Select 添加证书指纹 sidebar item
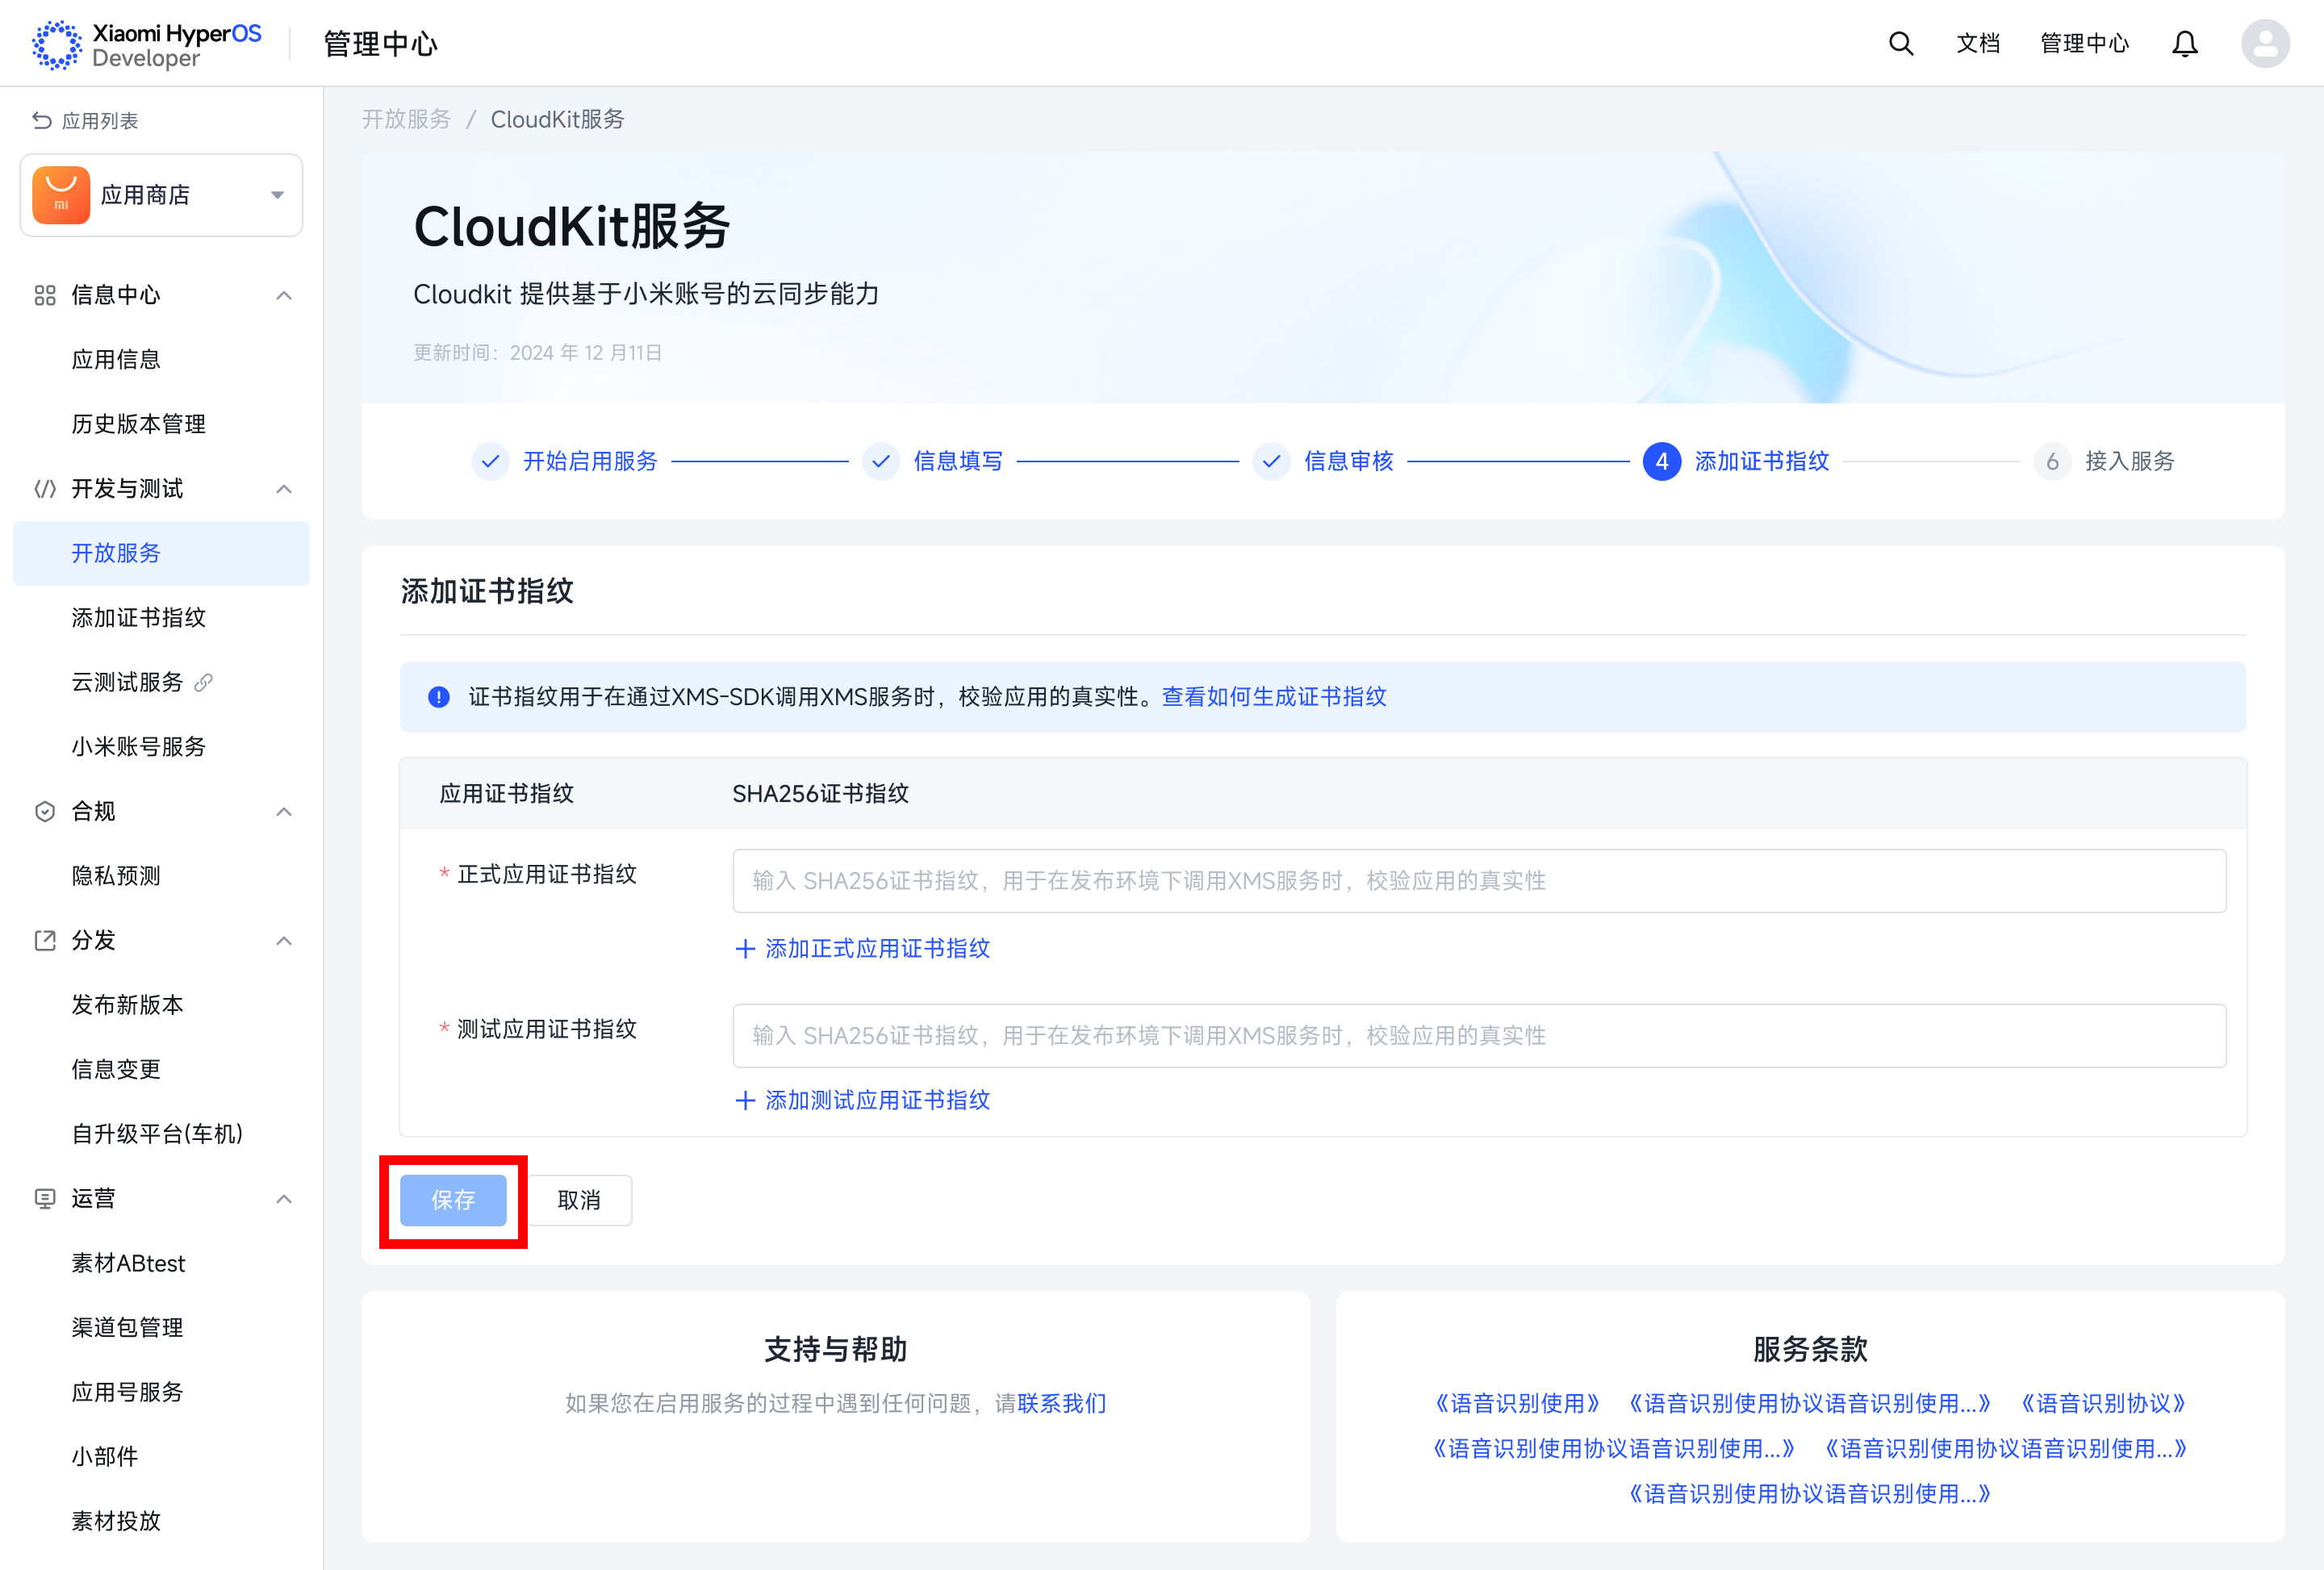 [x=138, y=618]
